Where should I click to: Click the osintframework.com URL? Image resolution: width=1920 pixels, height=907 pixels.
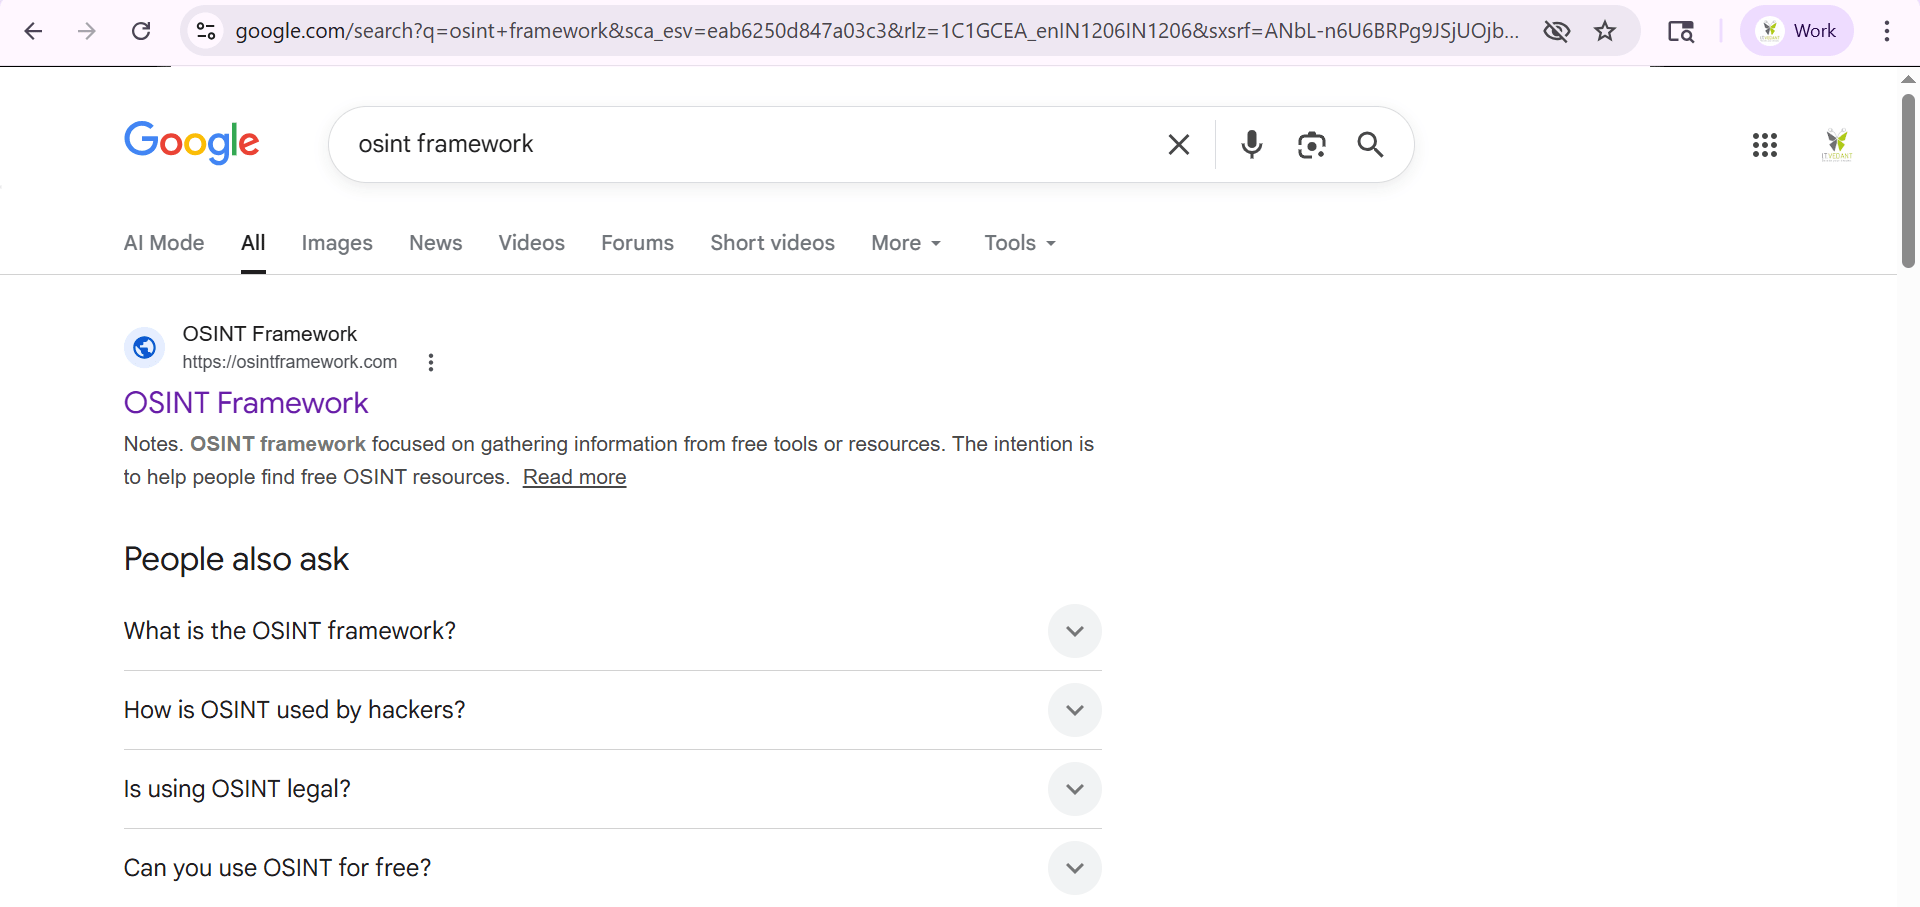[x=290, y=362]
